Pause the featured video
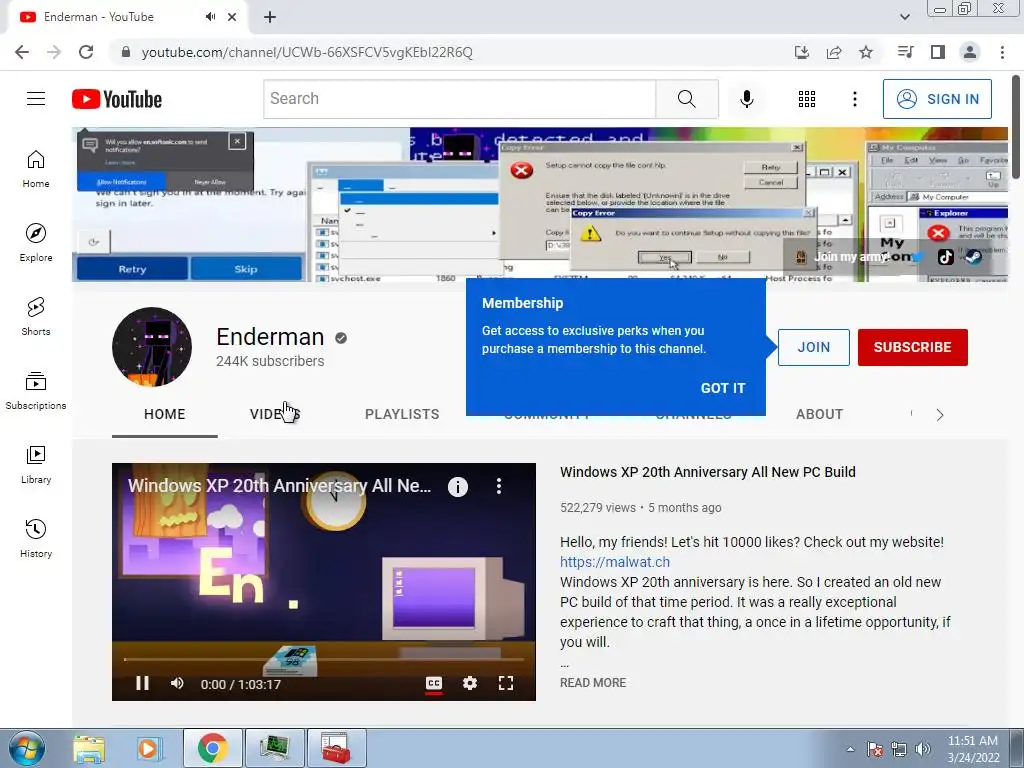 (x=142, y=683)
